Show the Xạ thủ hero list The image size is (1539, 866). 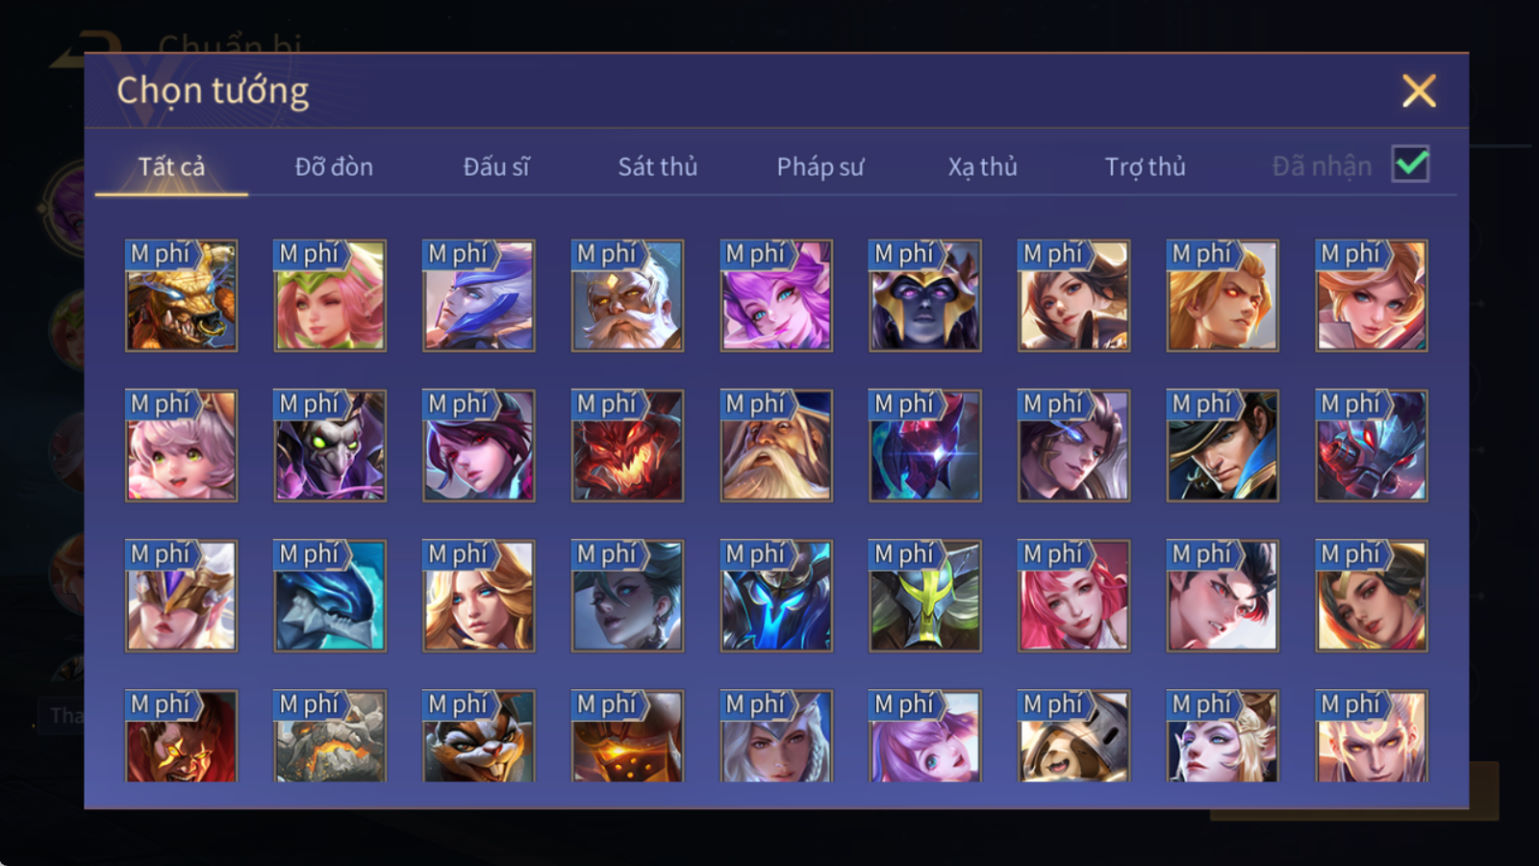point(982,166)
